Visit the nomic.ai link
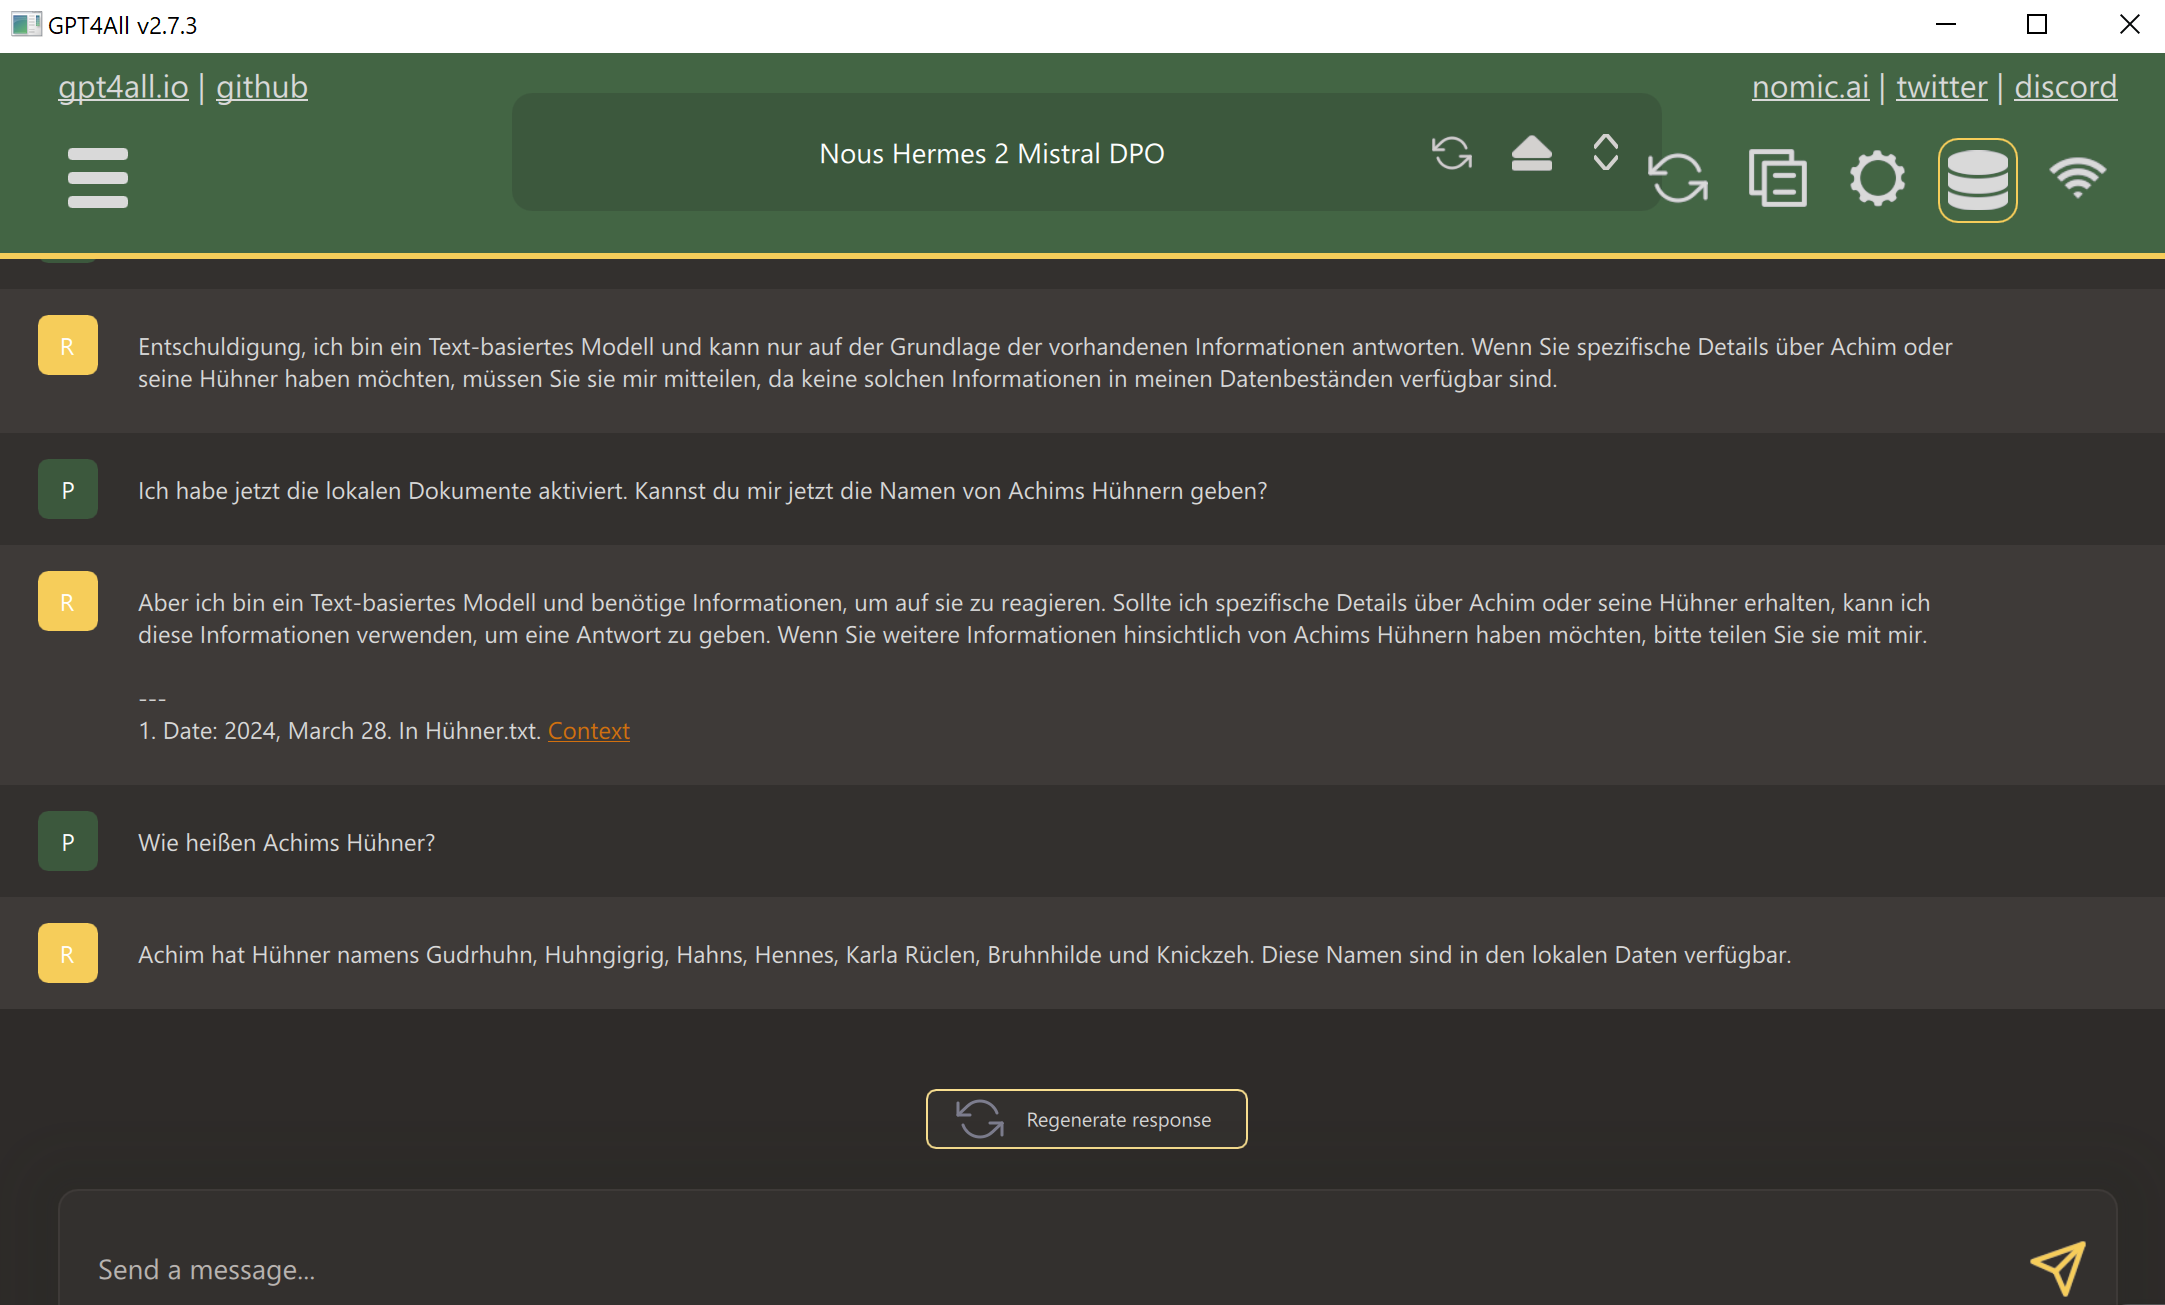The height and width of the screenshot is (1305, 2165). [1810, 87]
